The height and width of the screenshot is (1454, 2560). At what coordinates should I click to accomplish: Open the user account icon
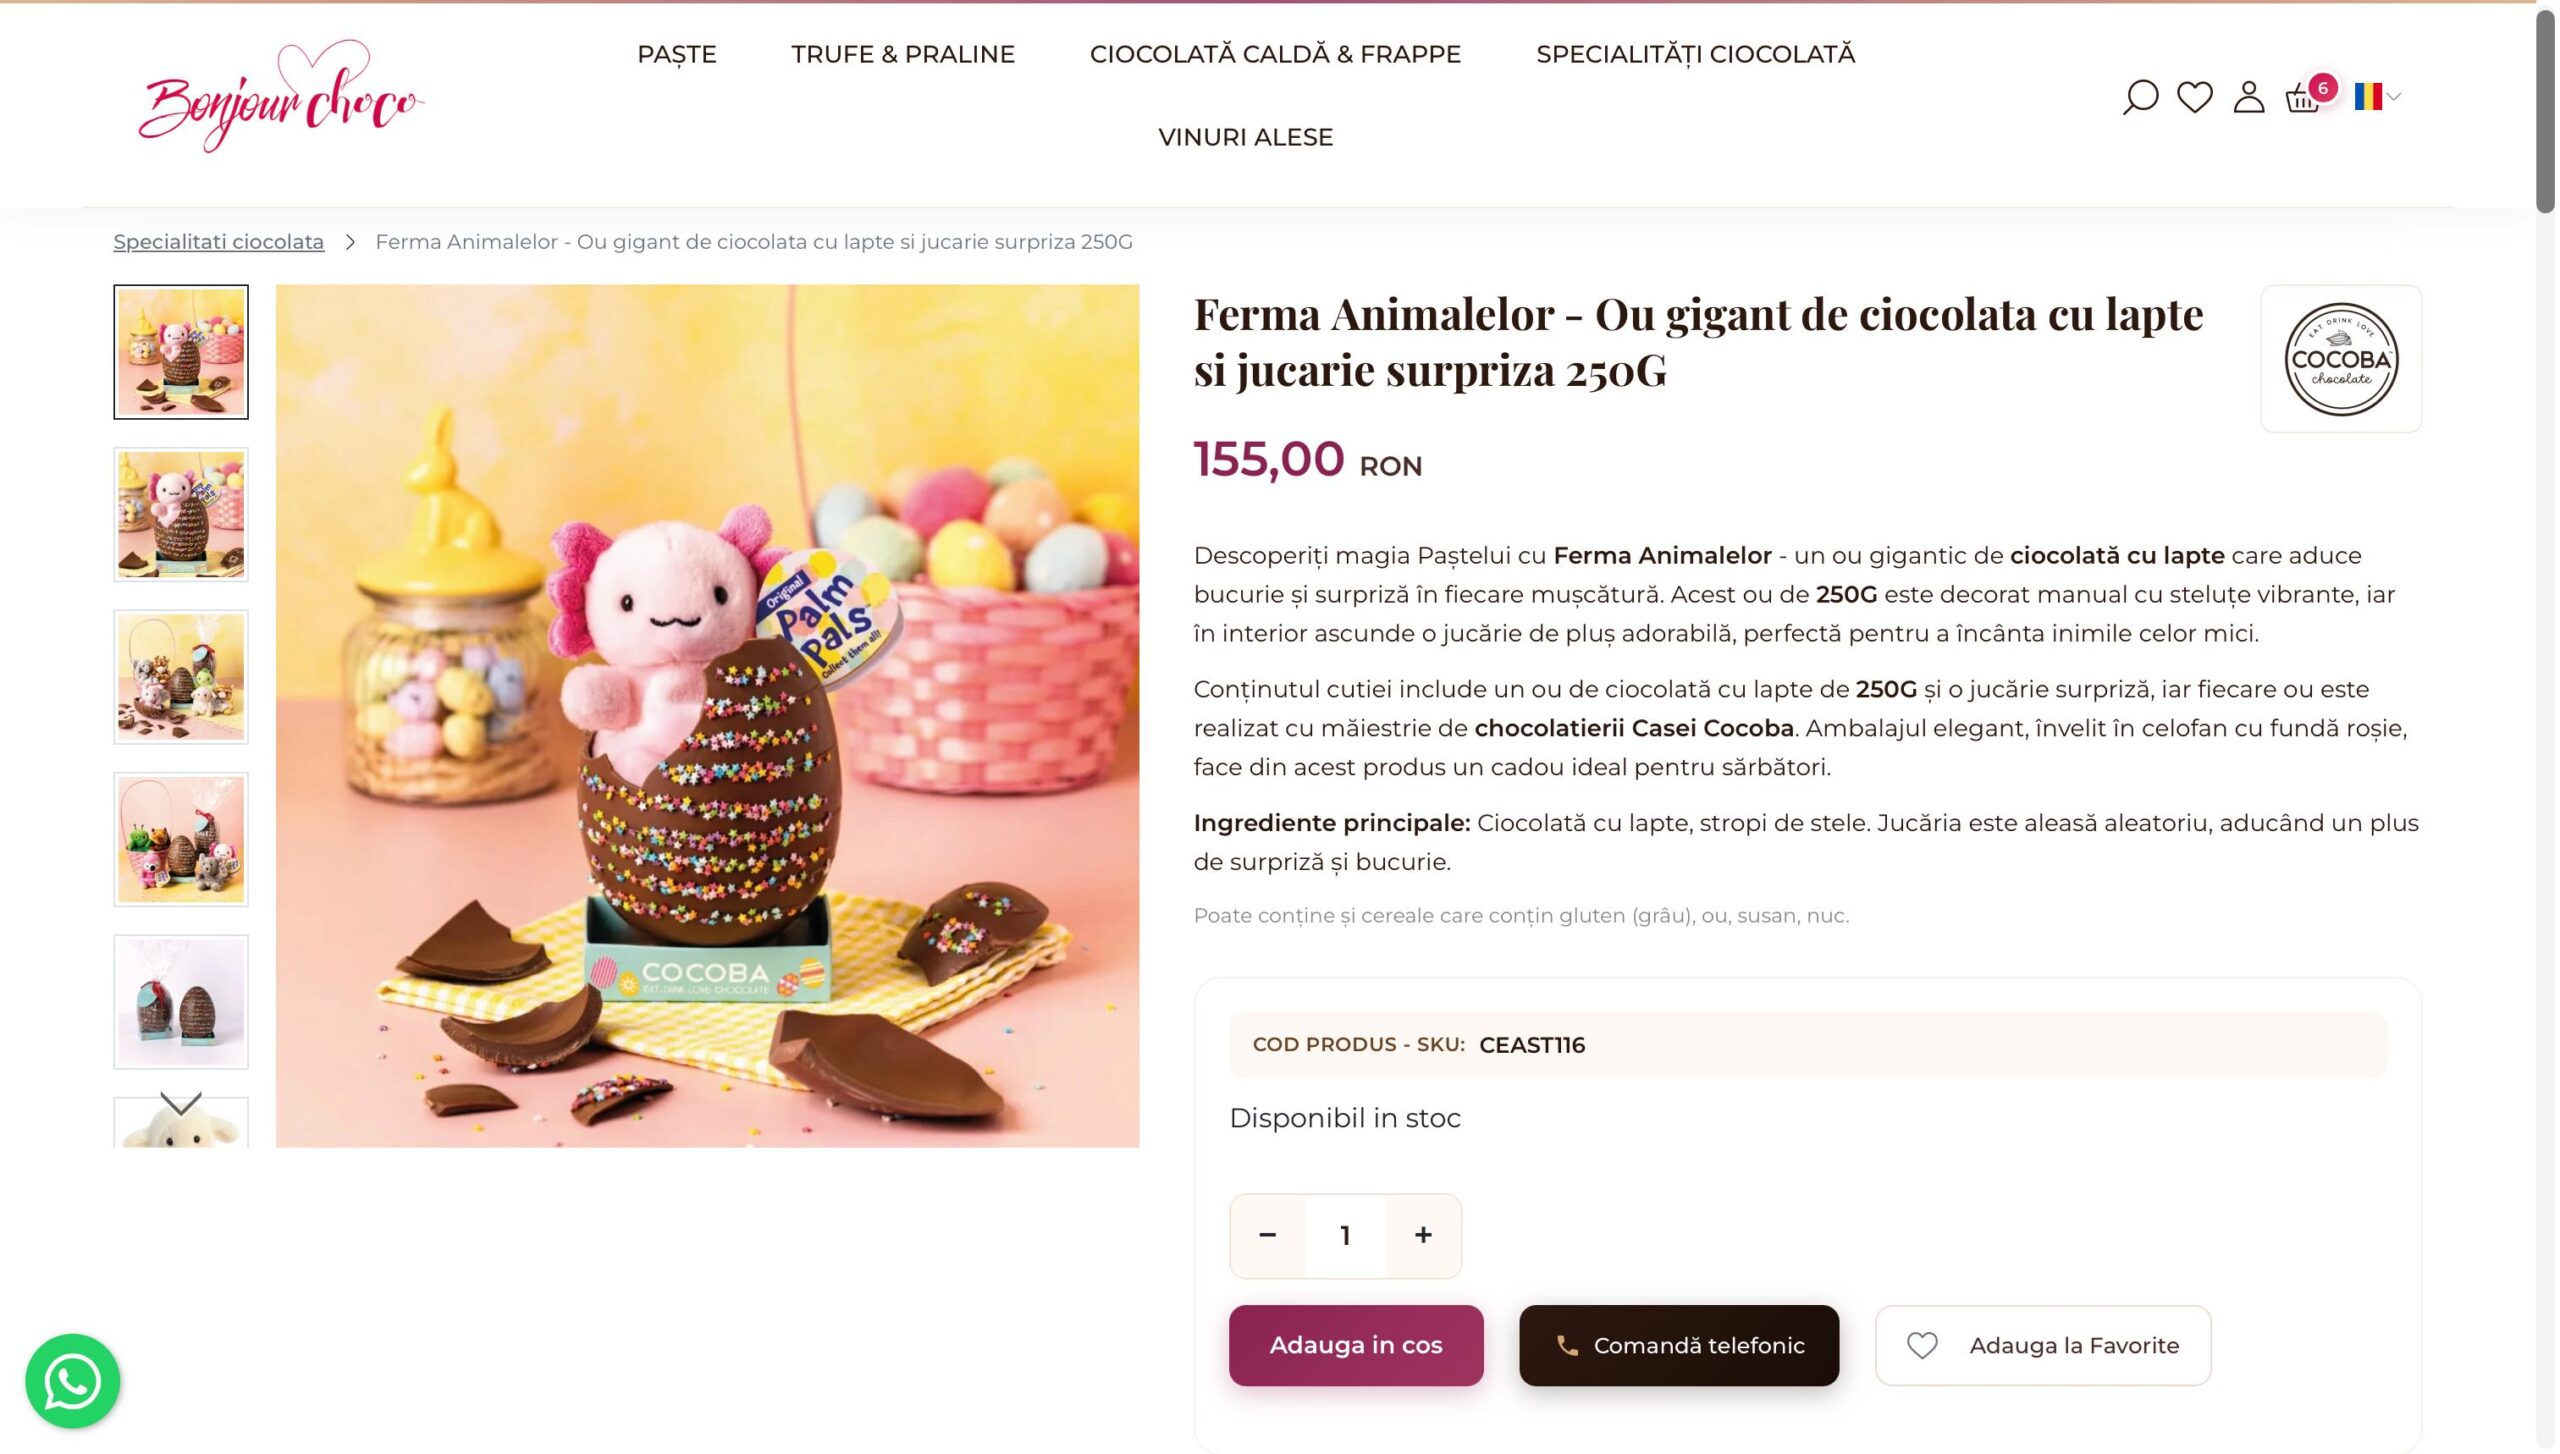pos(2248,96)
